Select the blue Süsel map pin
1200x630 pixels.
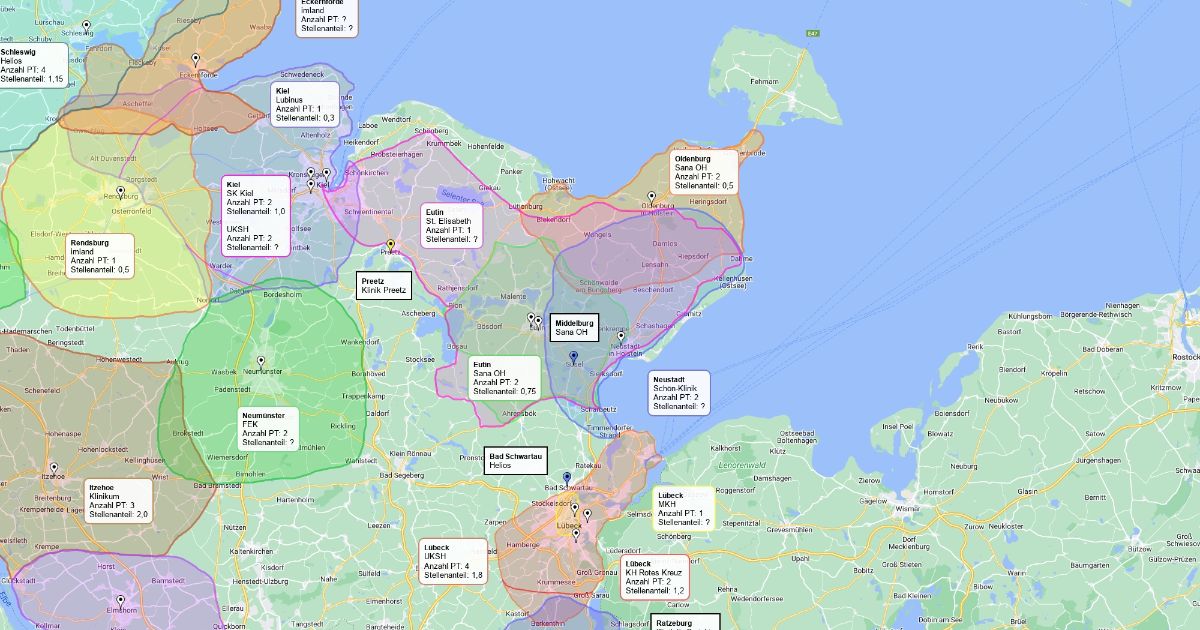pos(573,357)
